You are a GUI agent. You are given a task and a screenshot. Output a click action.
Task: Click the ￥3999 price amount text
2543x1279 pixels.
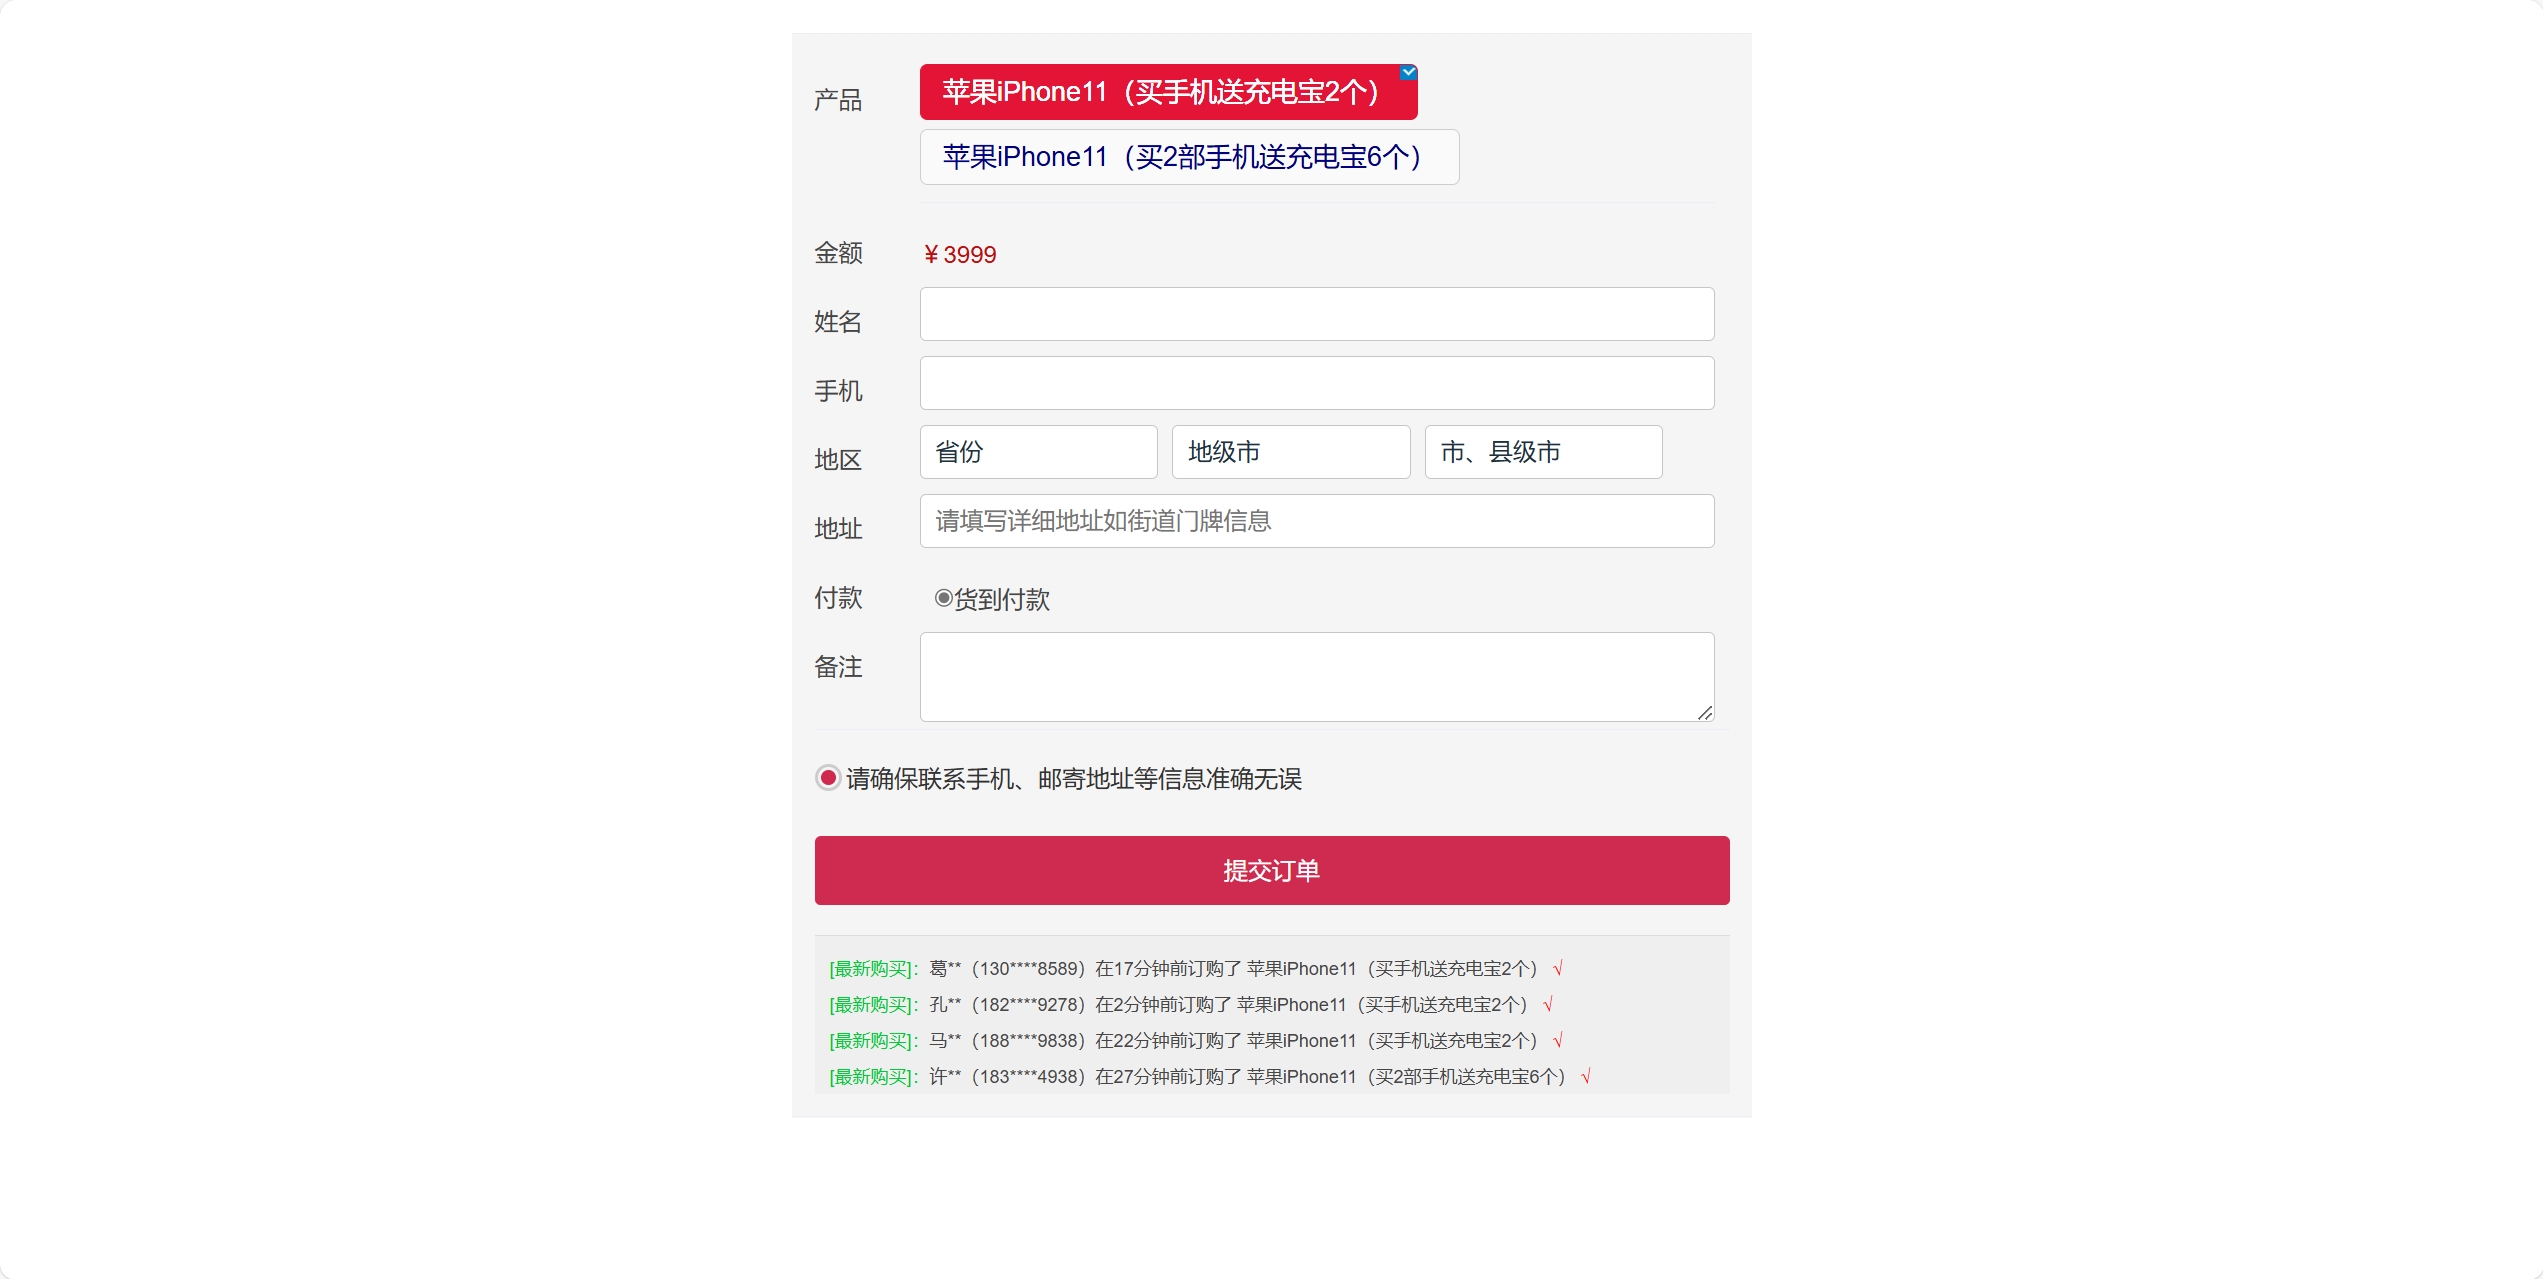pos(959,254)
